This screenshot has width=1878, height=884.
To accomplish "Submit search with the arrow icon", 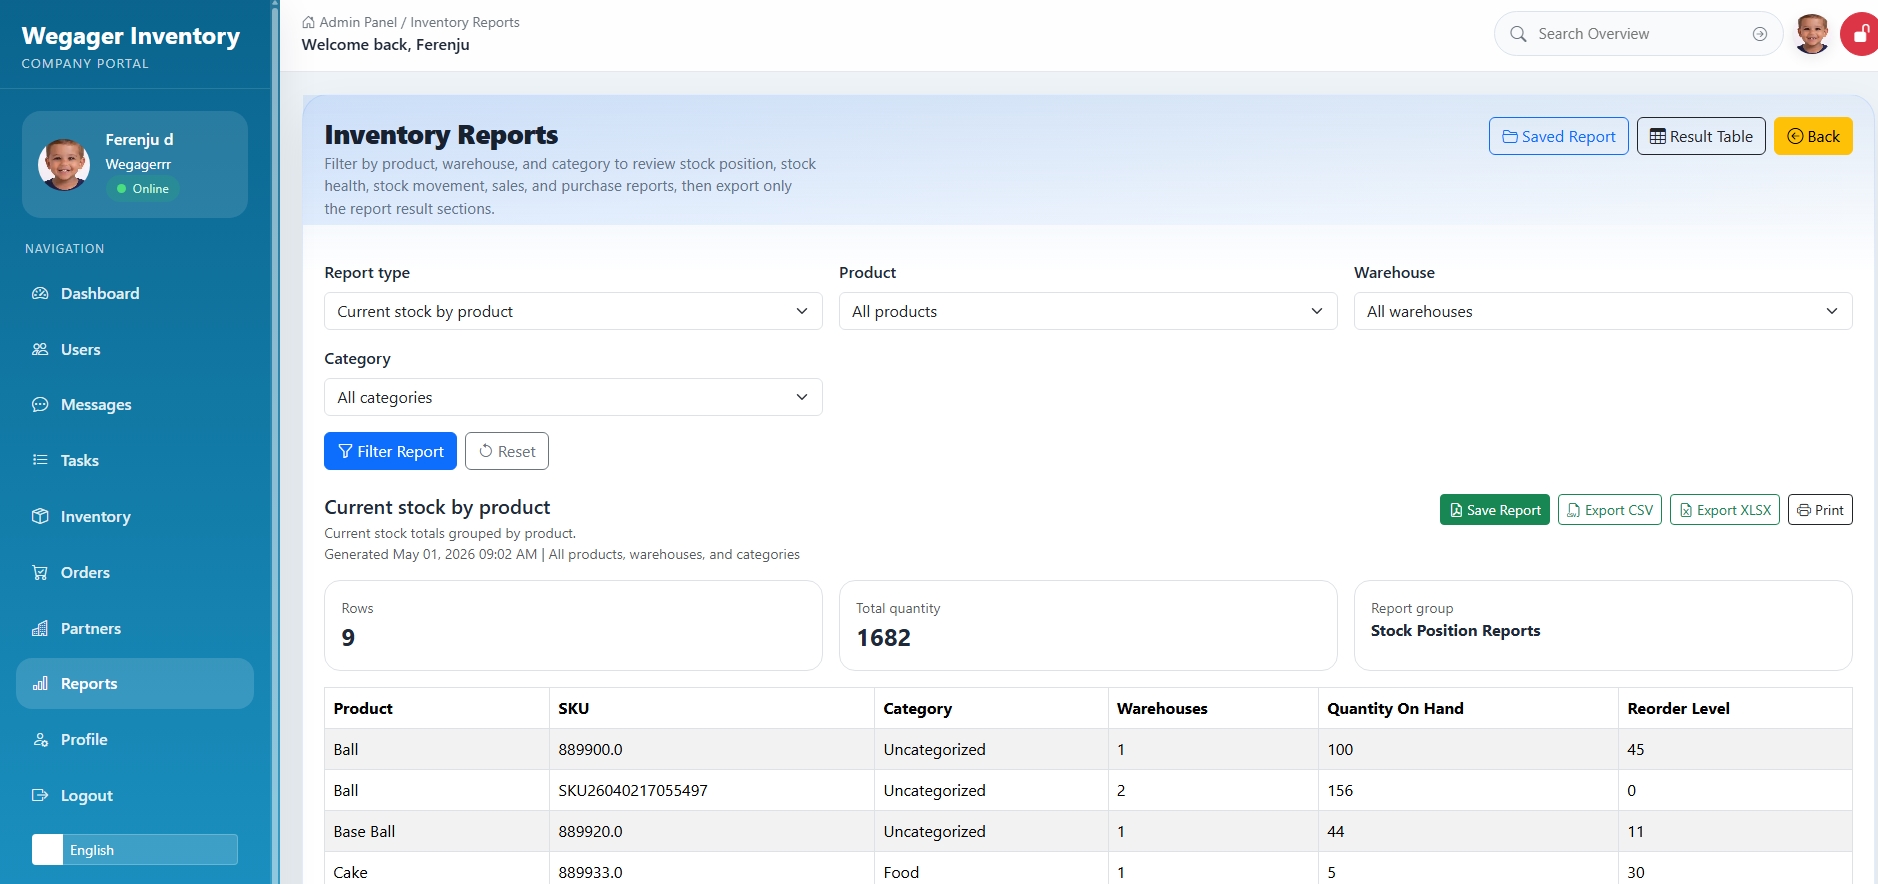I will 1760,34.
